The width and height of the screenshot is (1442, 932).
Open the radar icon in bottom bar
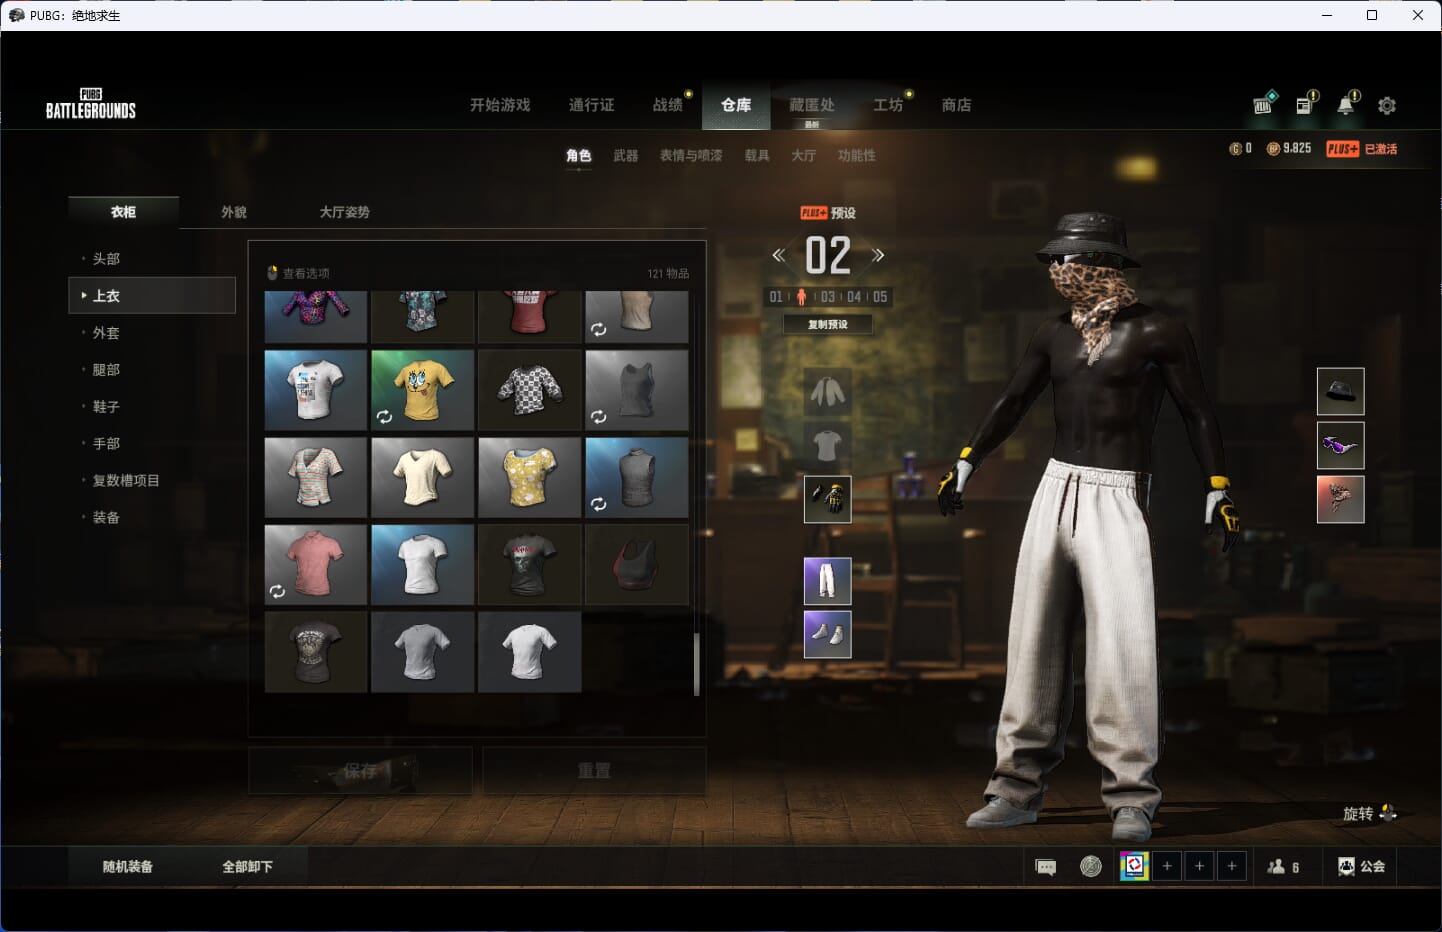[1091, 866]
